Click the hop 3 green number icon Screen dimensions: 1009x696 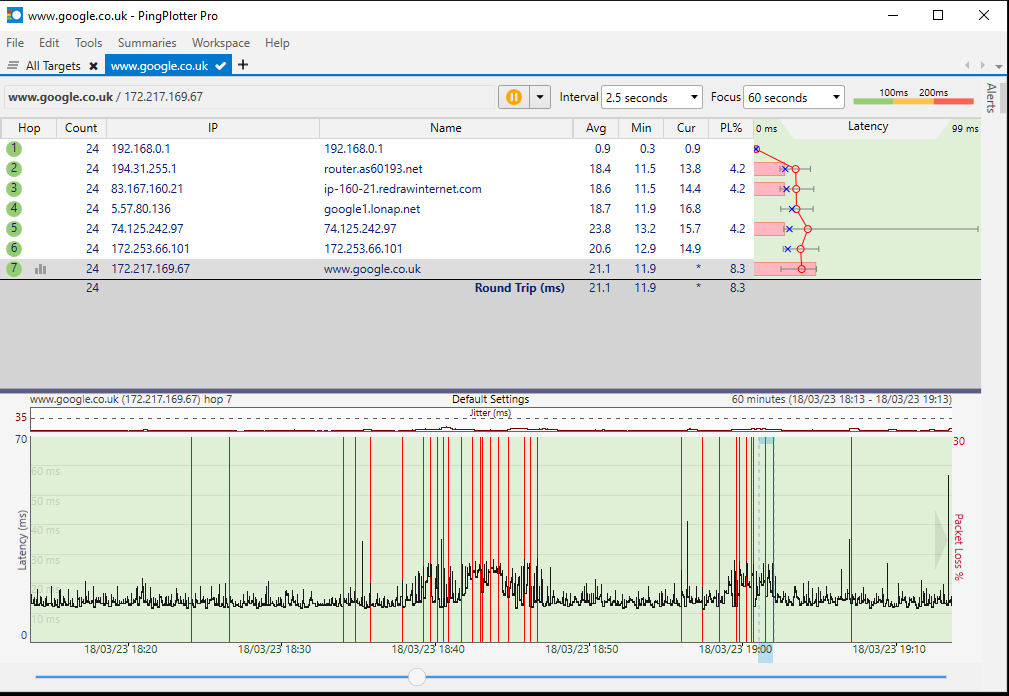[x=13, y=189]
